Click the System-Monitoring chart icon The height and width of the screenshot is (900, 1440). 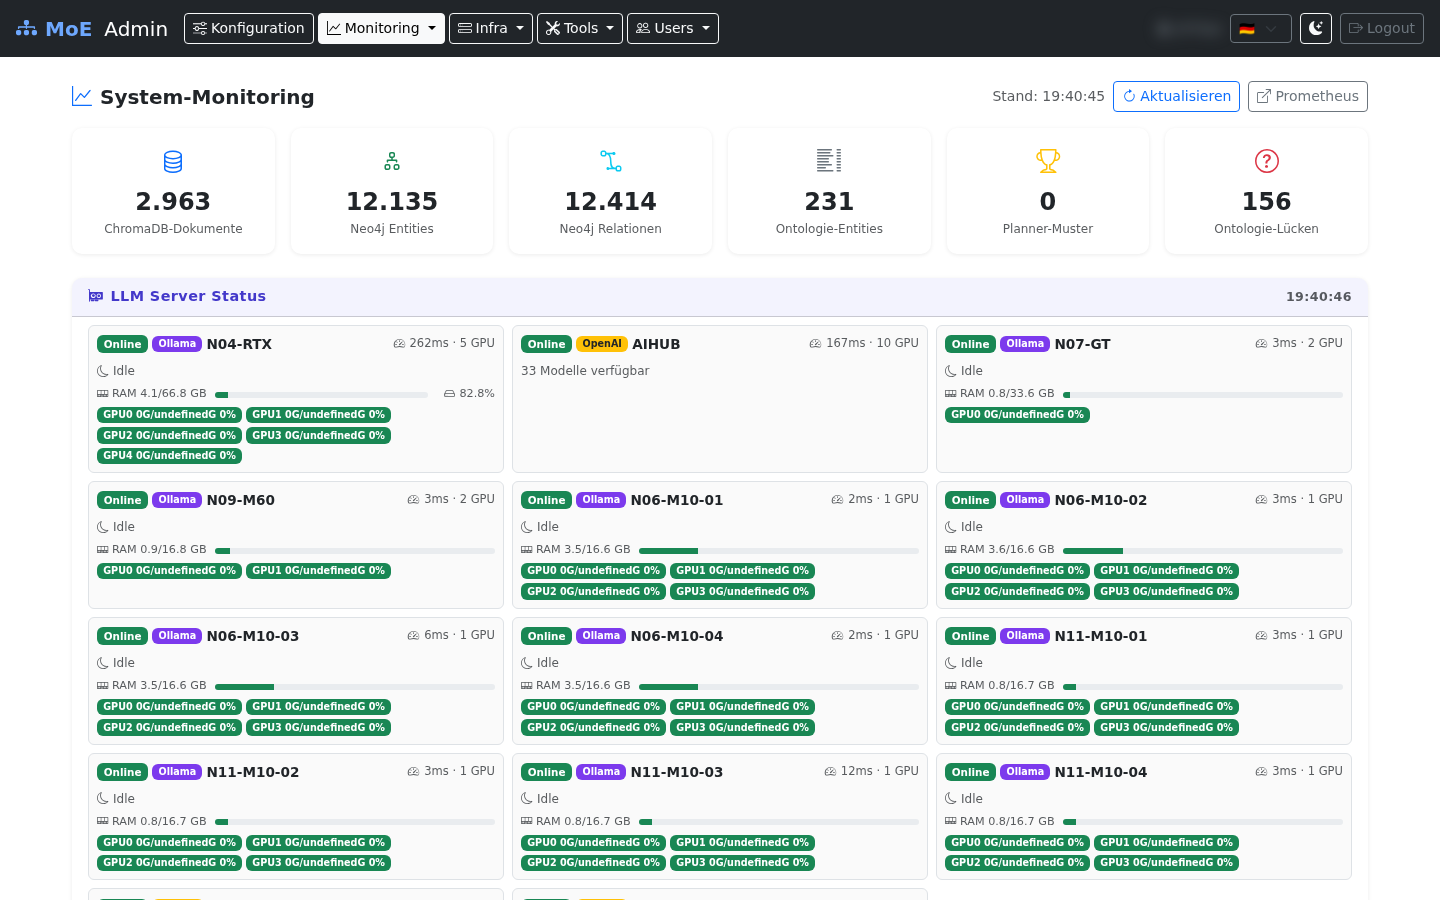(x=82, y=96)
